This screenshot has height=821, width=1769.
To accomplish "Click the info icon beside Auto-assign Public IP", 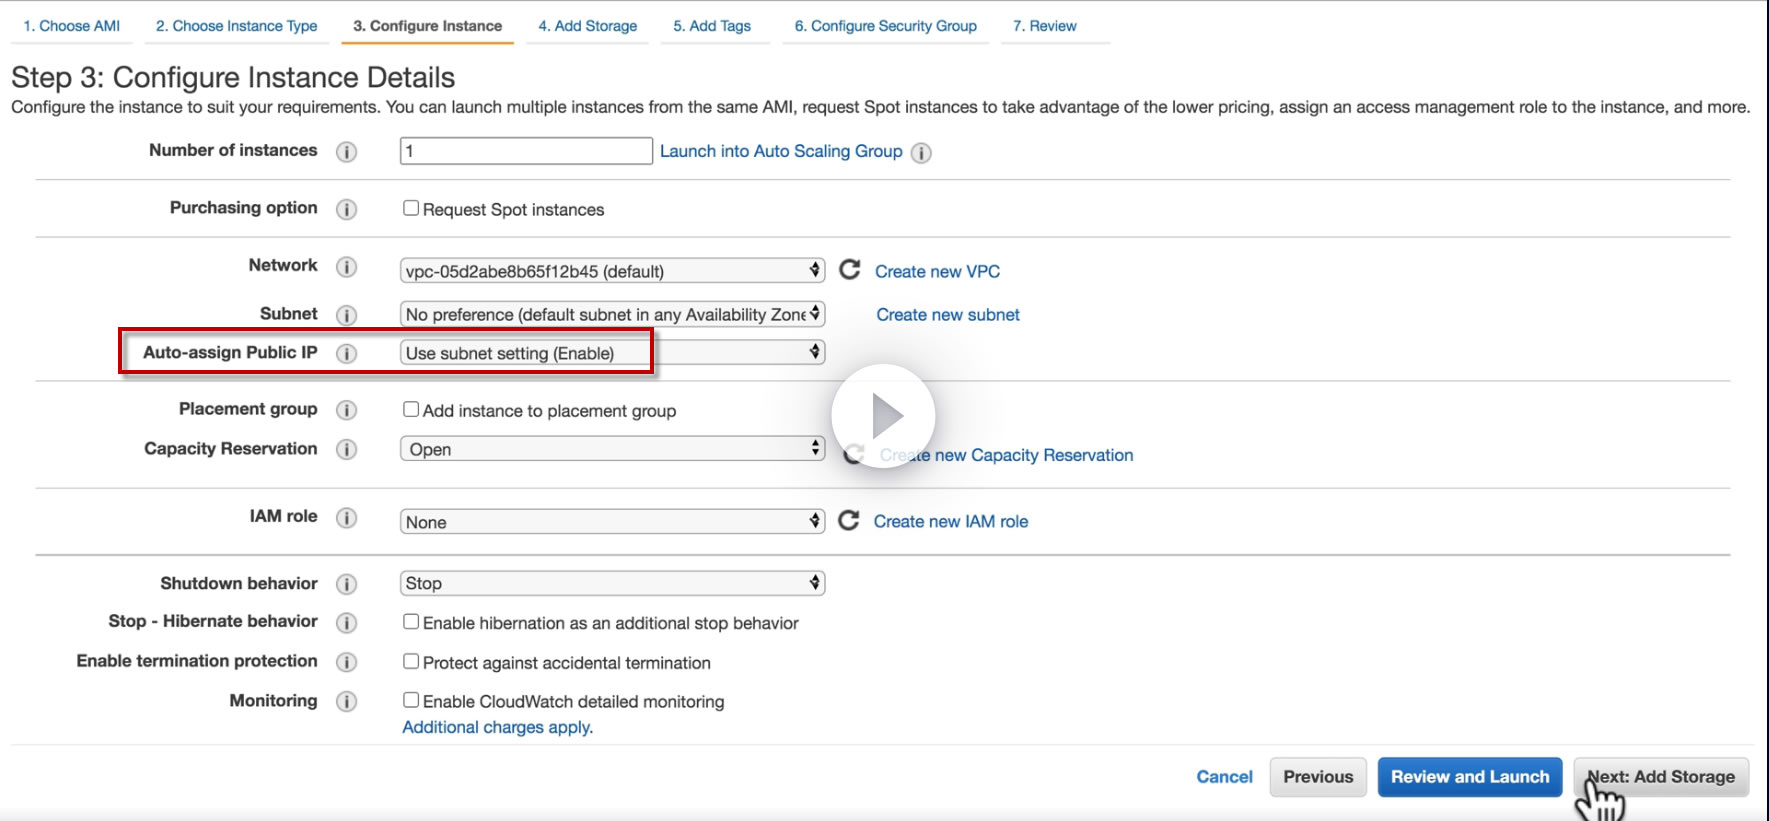I will [346, 353].
